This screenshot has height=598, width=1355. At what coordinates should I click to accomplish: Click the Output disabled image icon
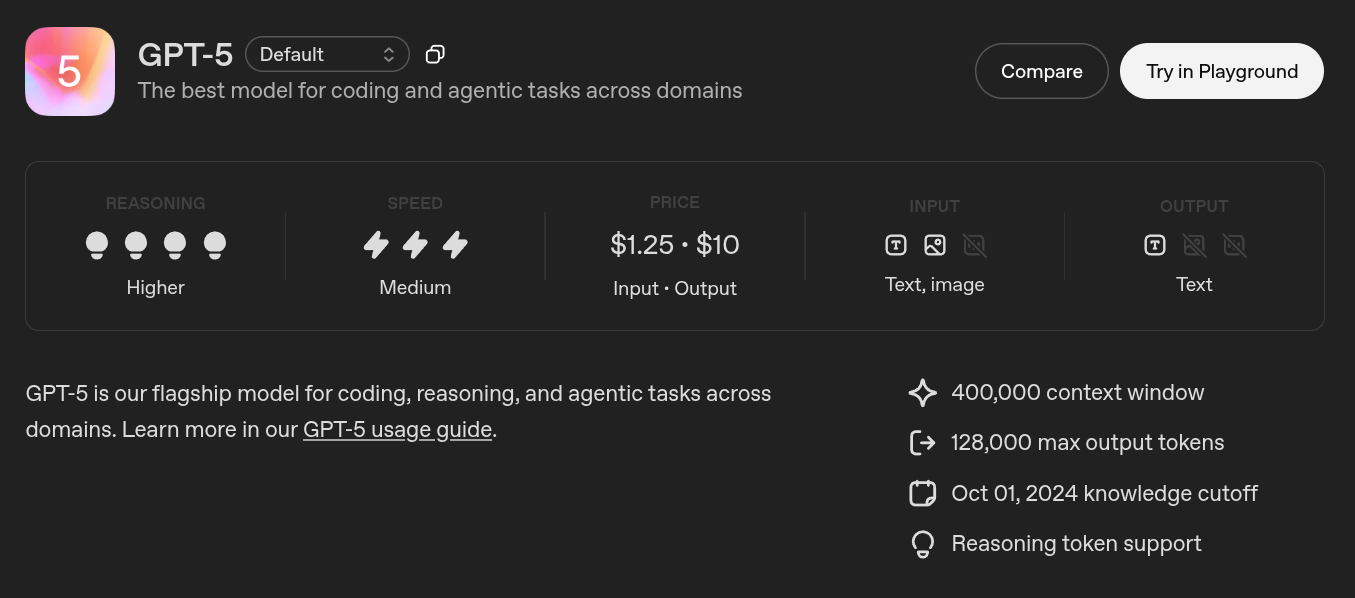click(1194, 244)
